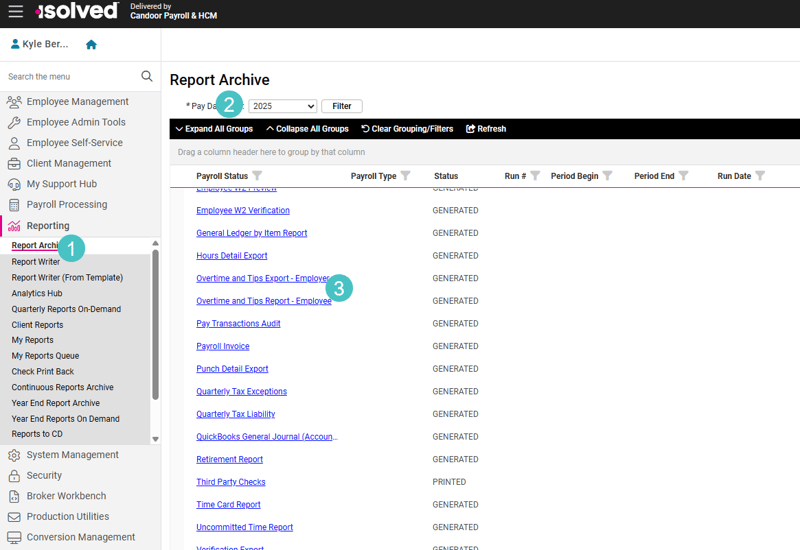This screenshot has width=800, height=550.
Task: Refresh the report archive list
Action: point(486,129)
